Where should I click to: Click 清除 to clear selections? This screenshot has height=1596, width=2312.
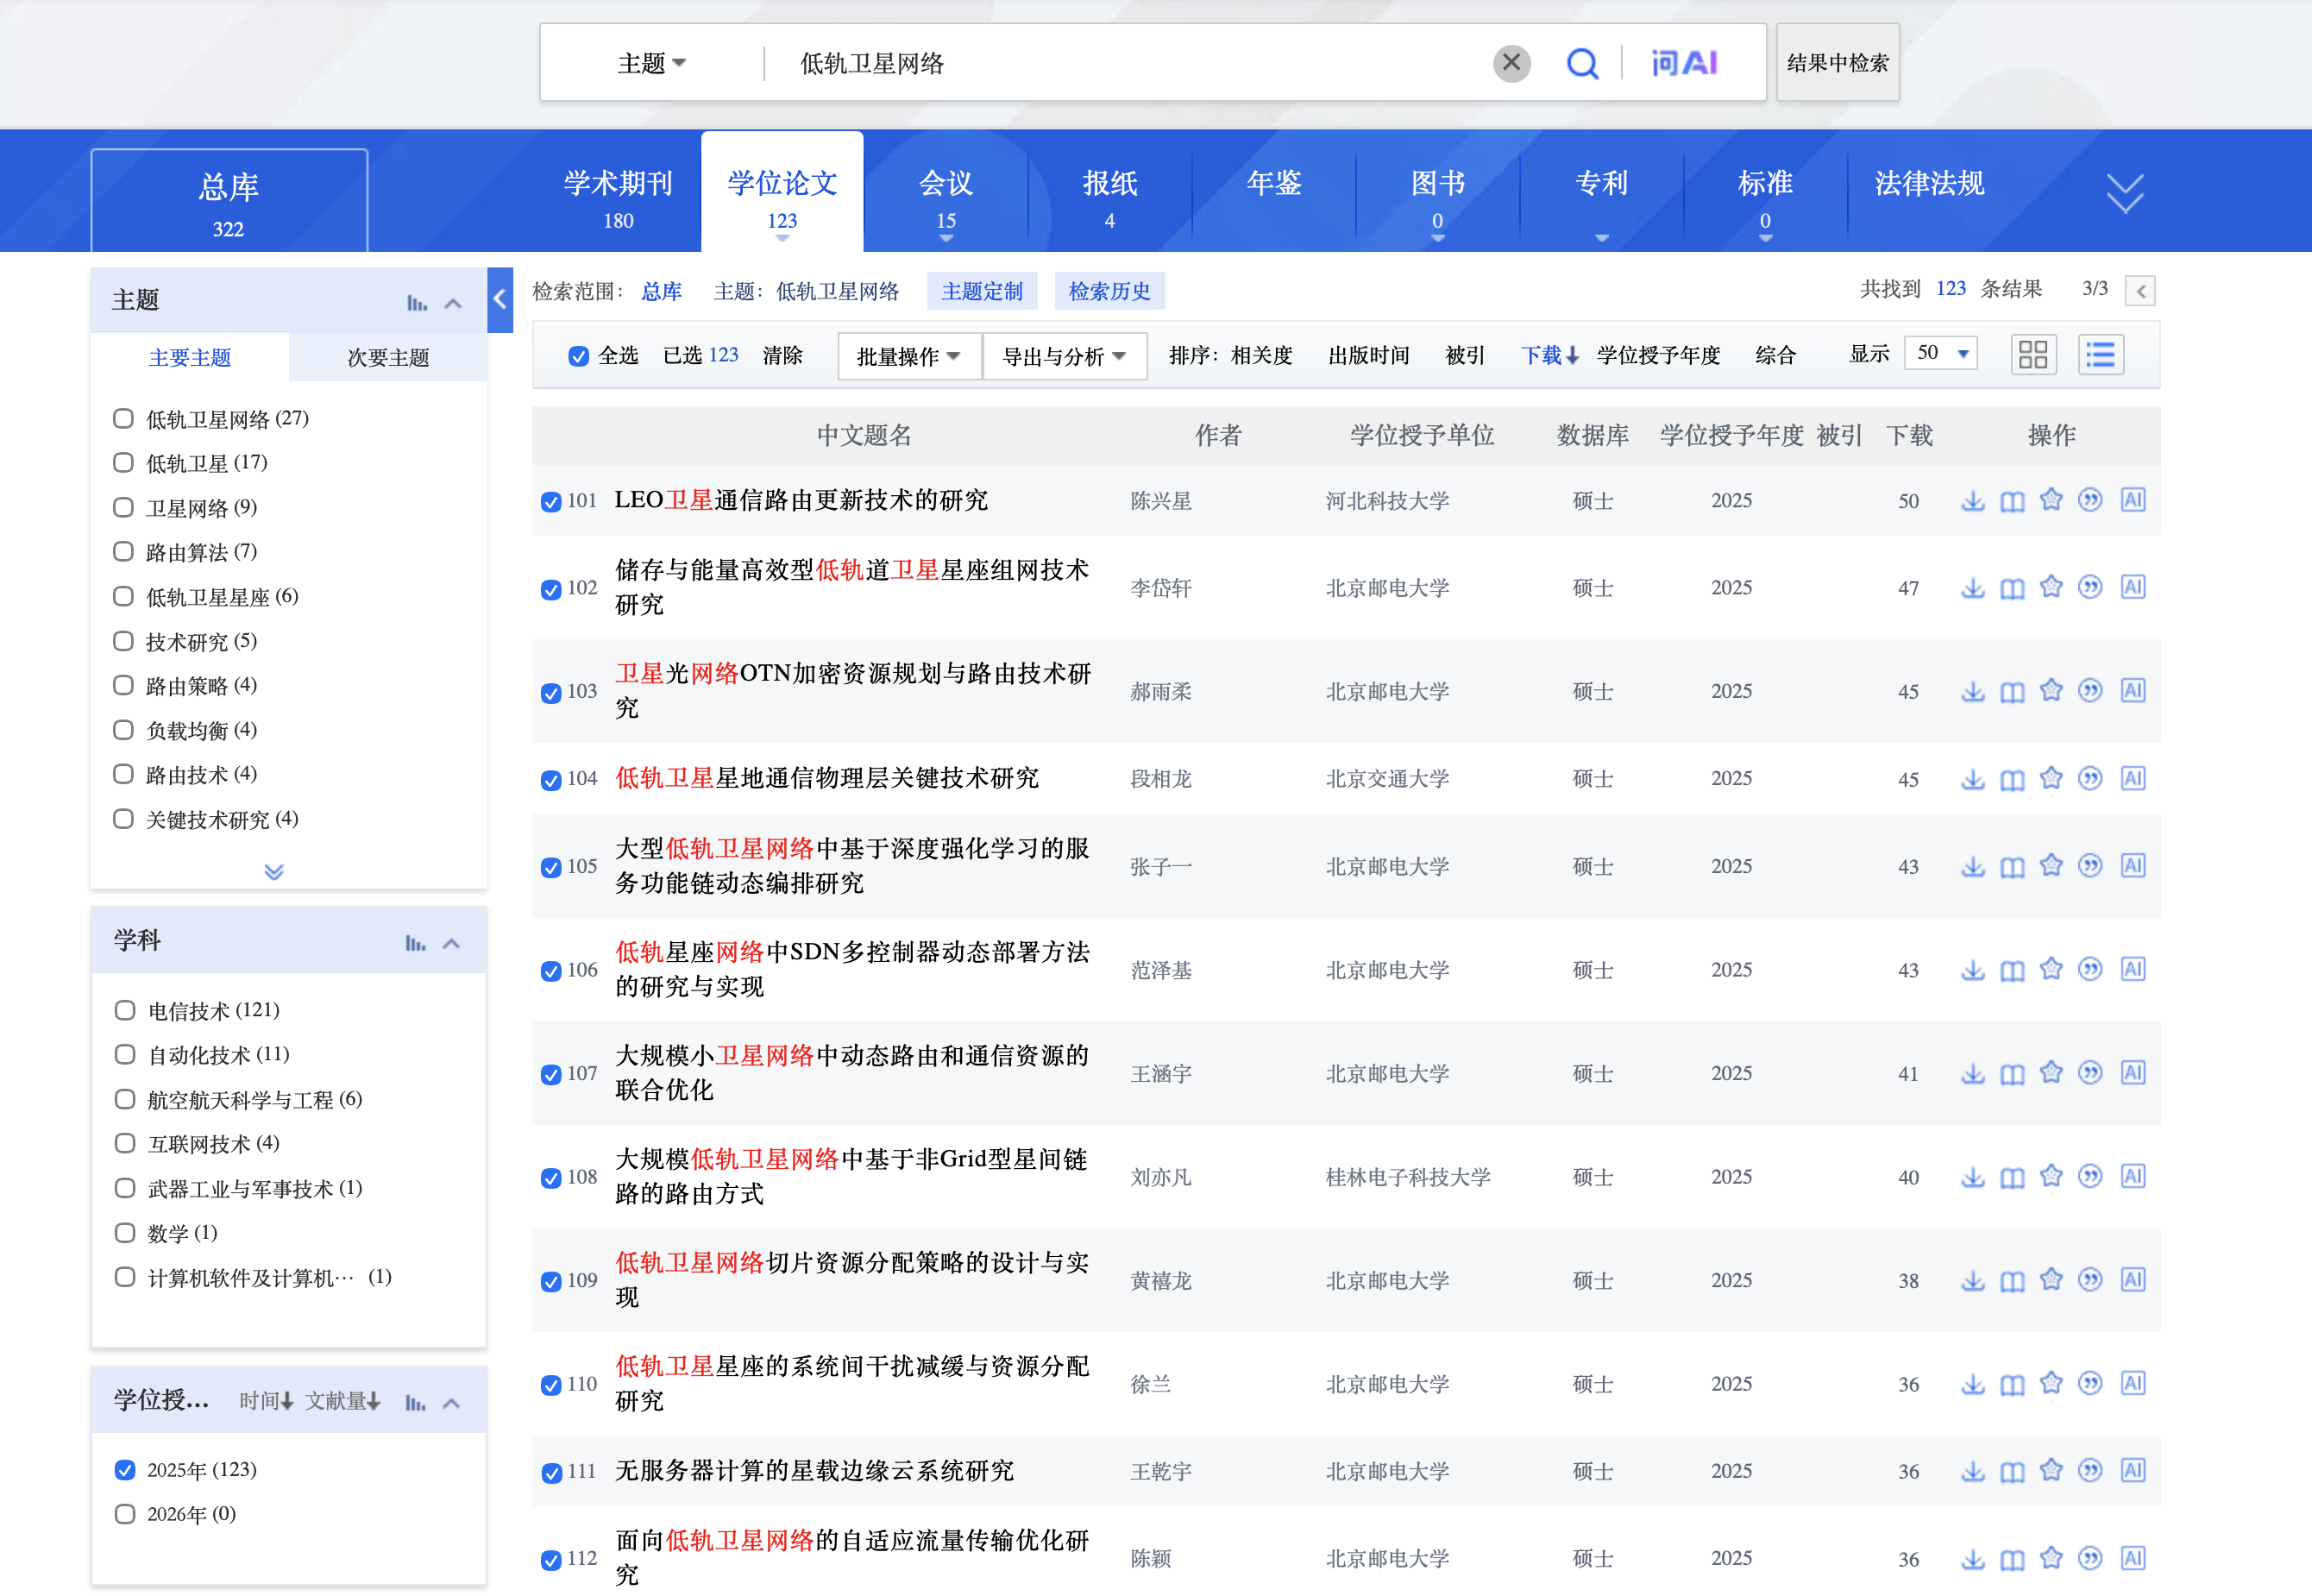782,356
